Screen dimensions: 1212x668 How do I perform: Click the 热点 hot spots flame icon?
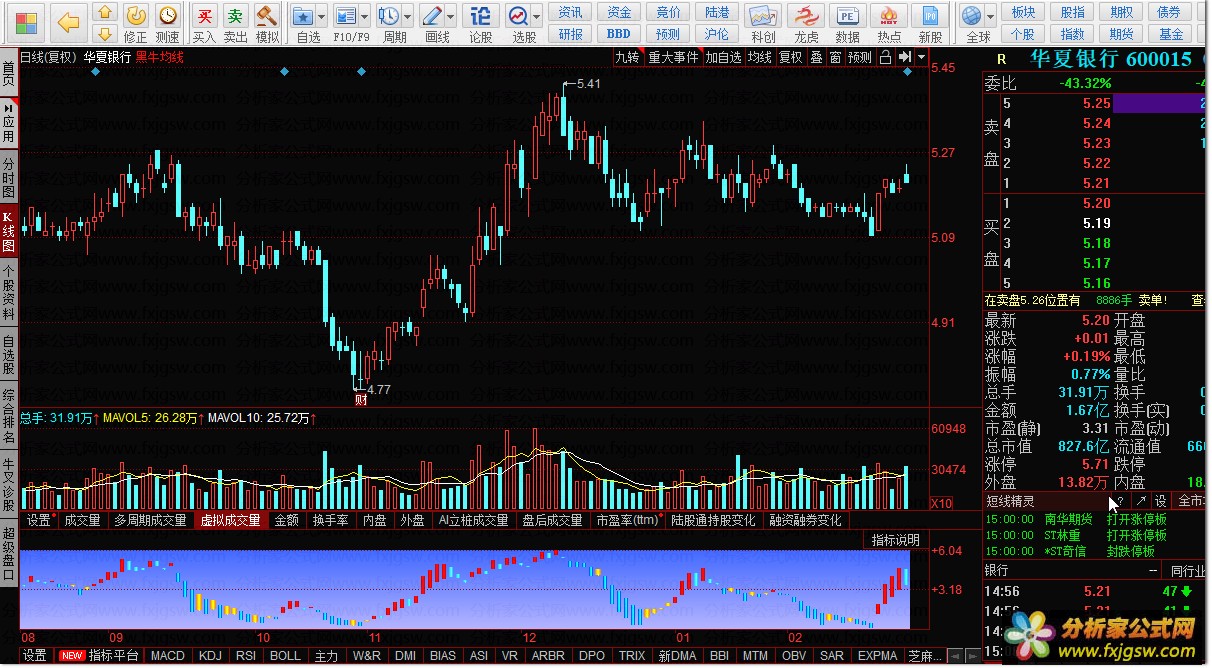(888, 17)
